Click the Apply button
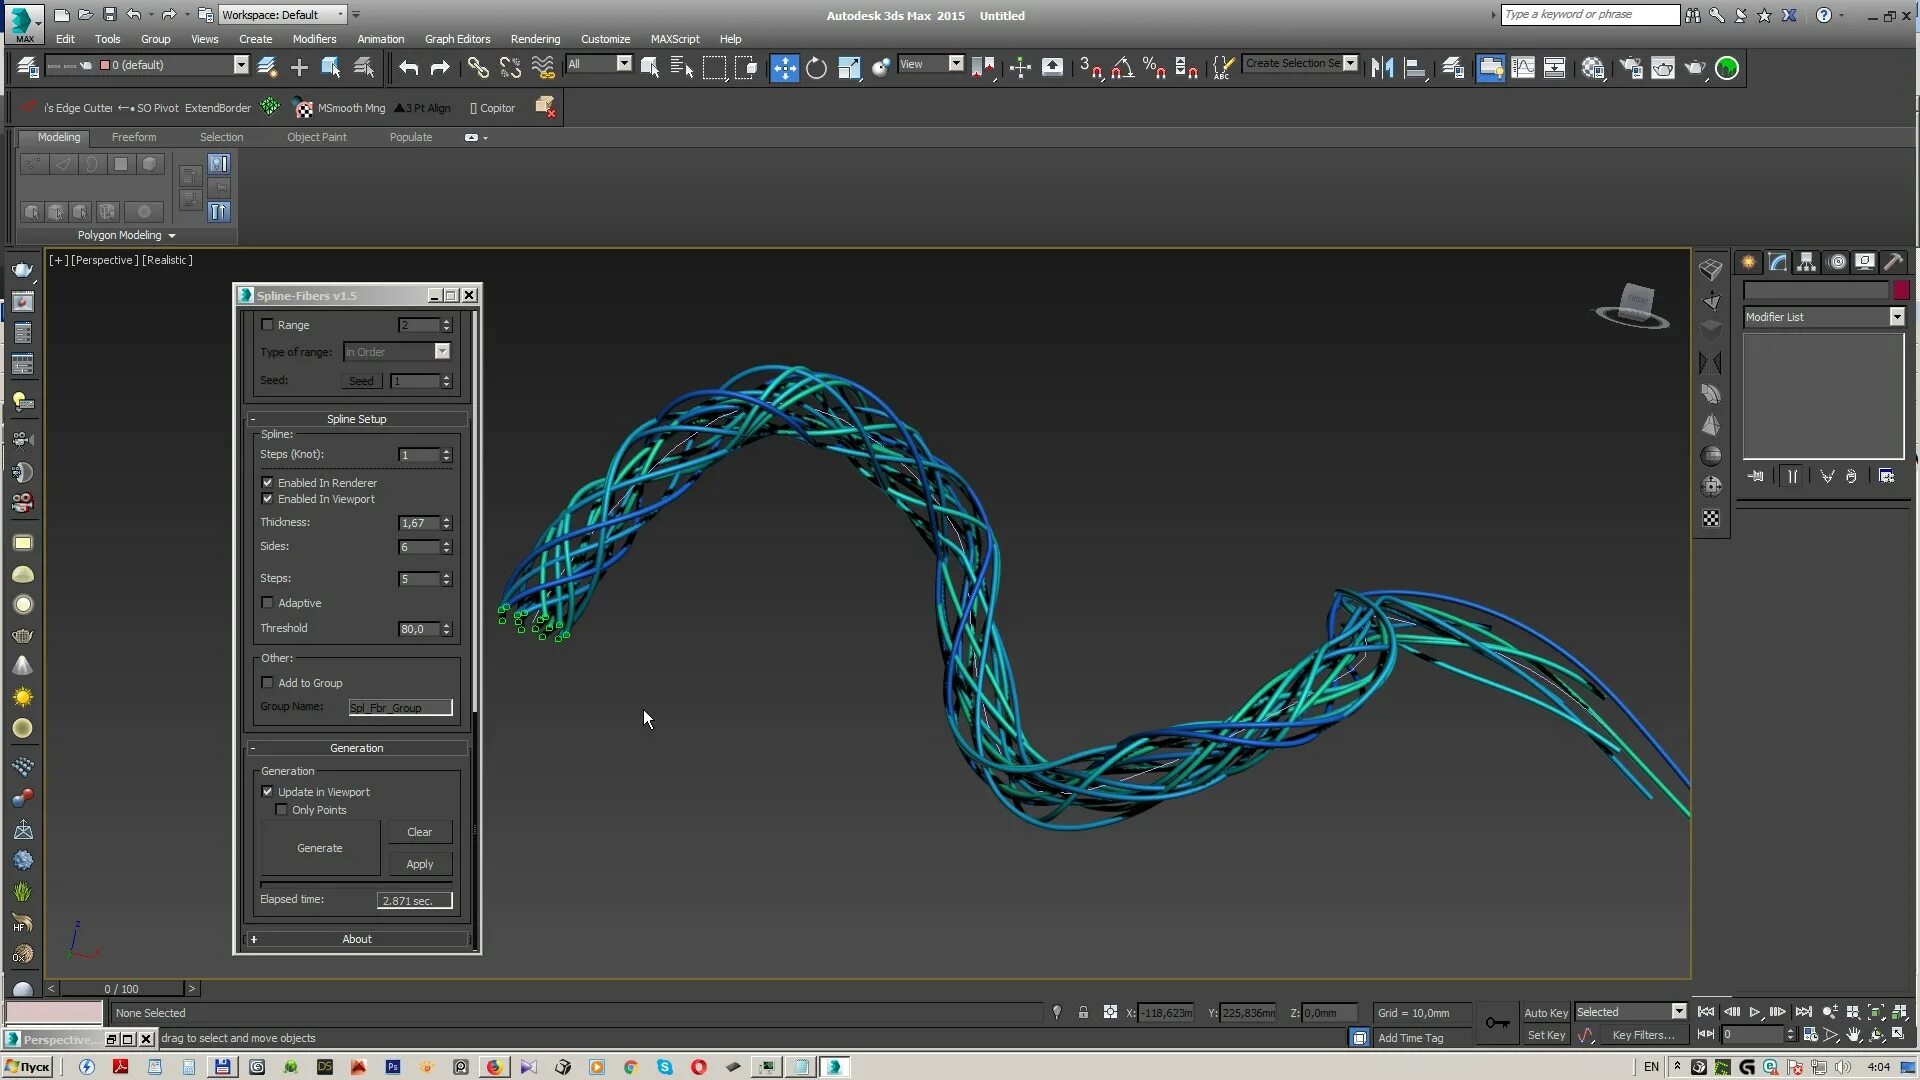Screen dimensions: 1920x1080 (x=418, y=864)
